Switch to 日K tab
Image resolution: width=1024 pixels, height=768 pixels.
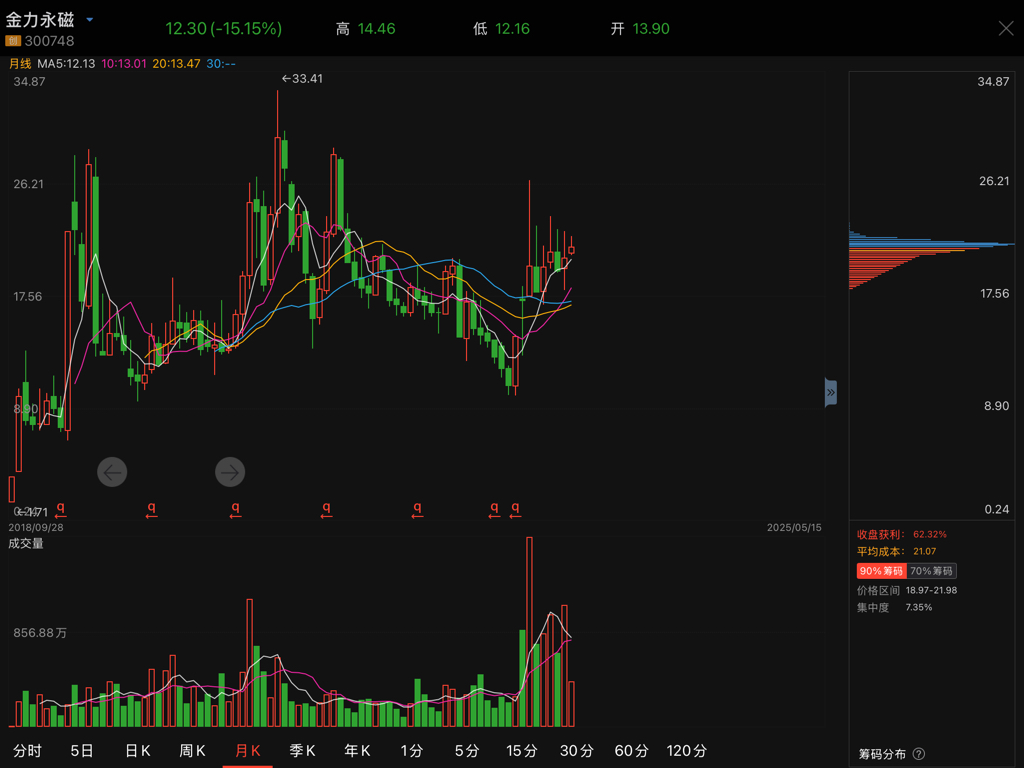point(137,751)
